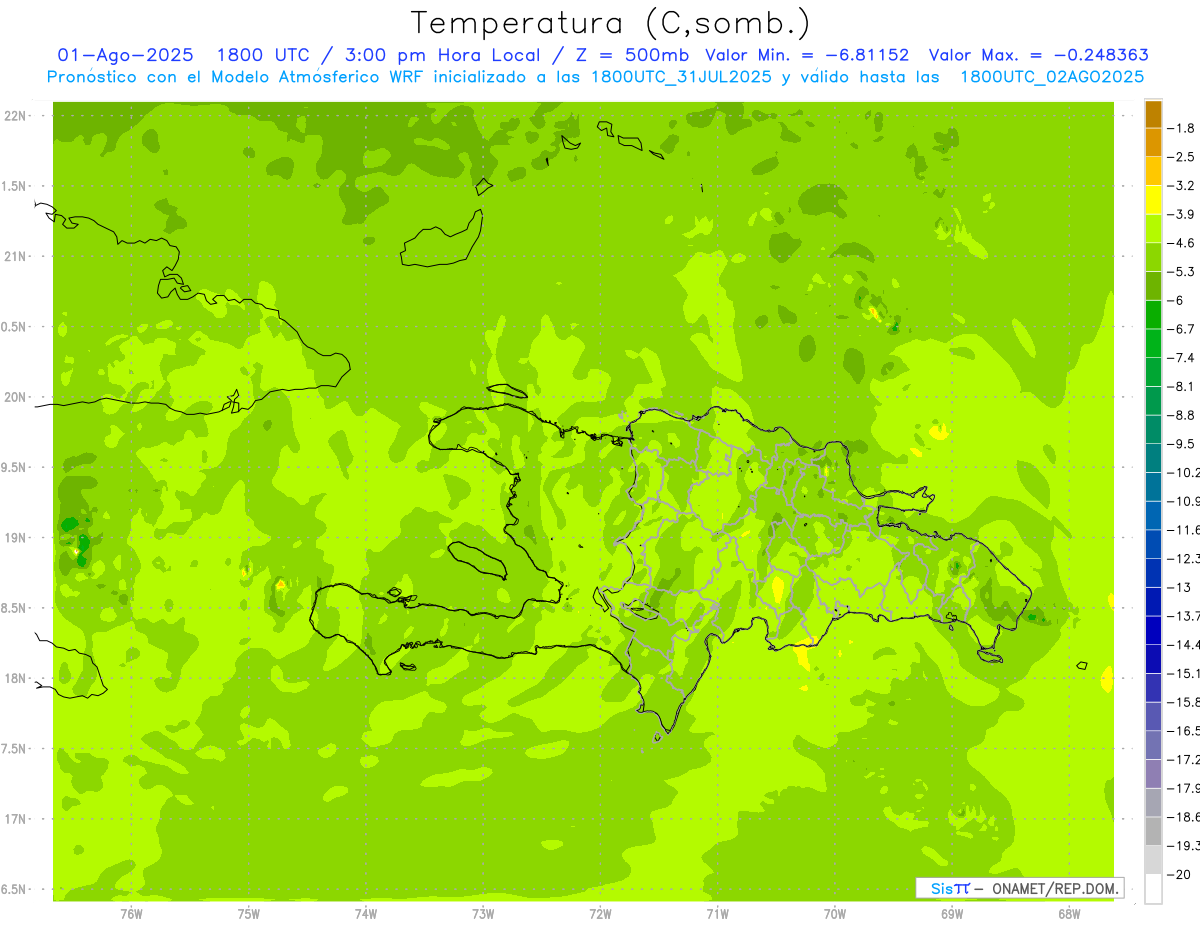The image size is (1200, 927).
Task: Click the 'Valor Min. = -6.81152' text
Action: [x=807, y=56]
